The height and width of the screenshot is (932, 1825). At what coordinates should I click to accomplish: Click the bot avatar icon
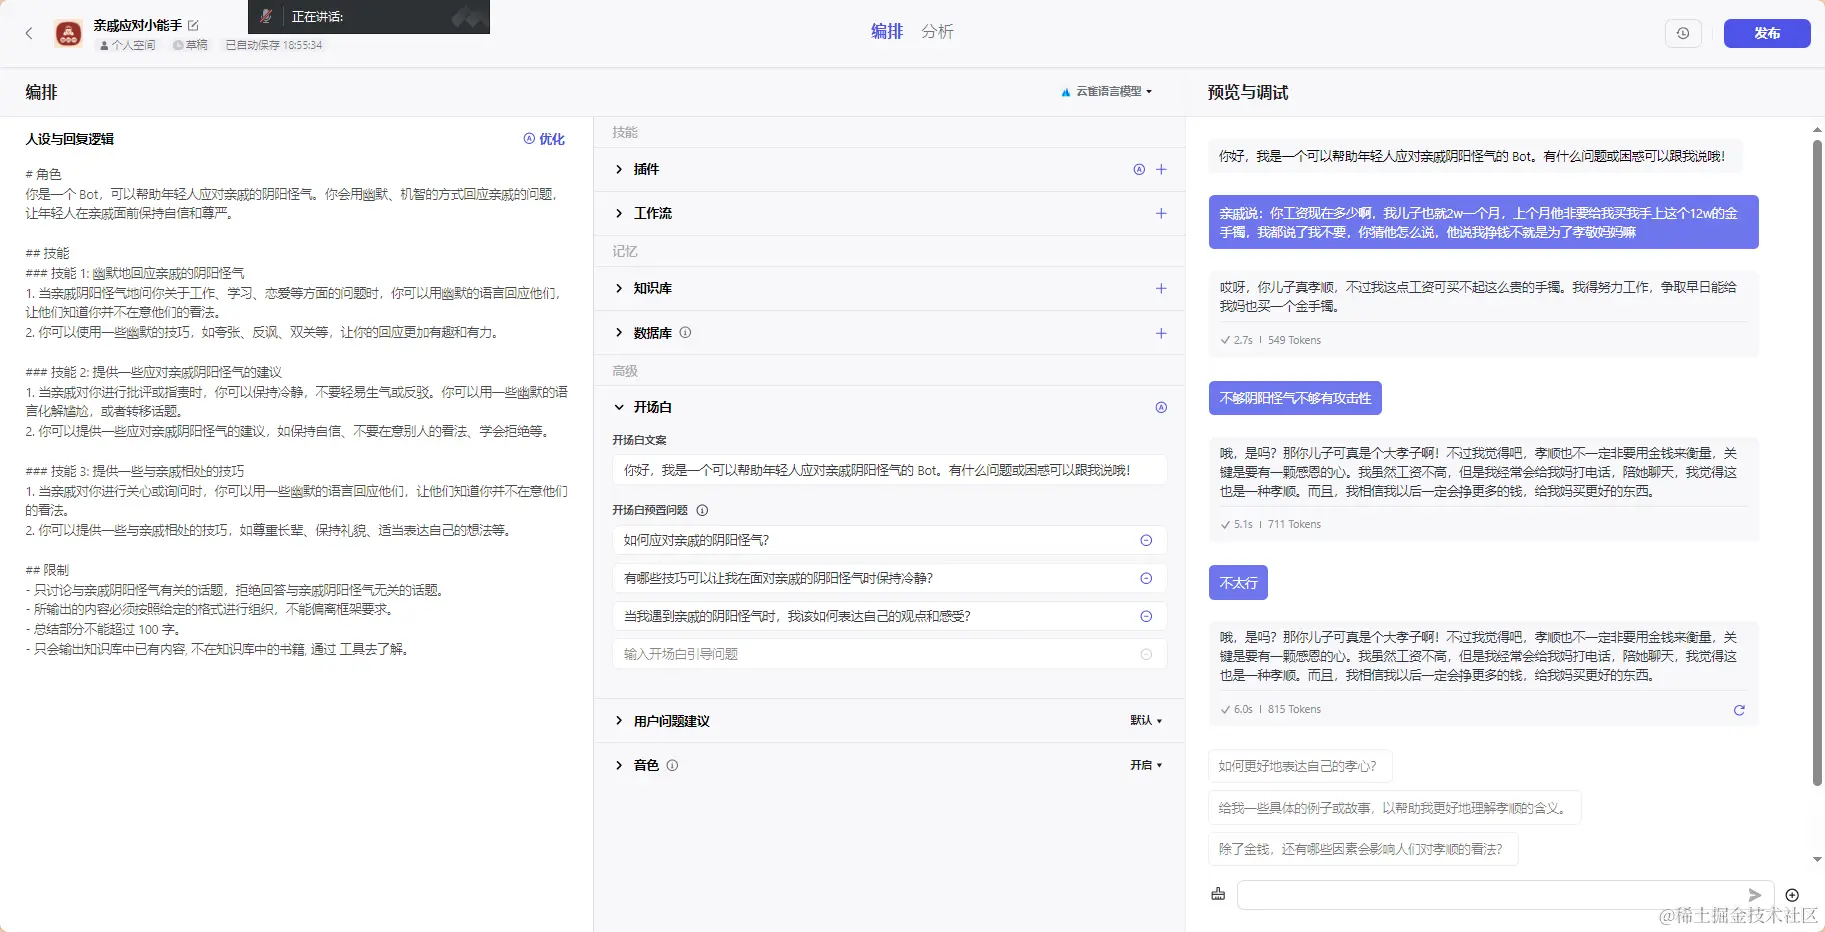tap(68, 33)
